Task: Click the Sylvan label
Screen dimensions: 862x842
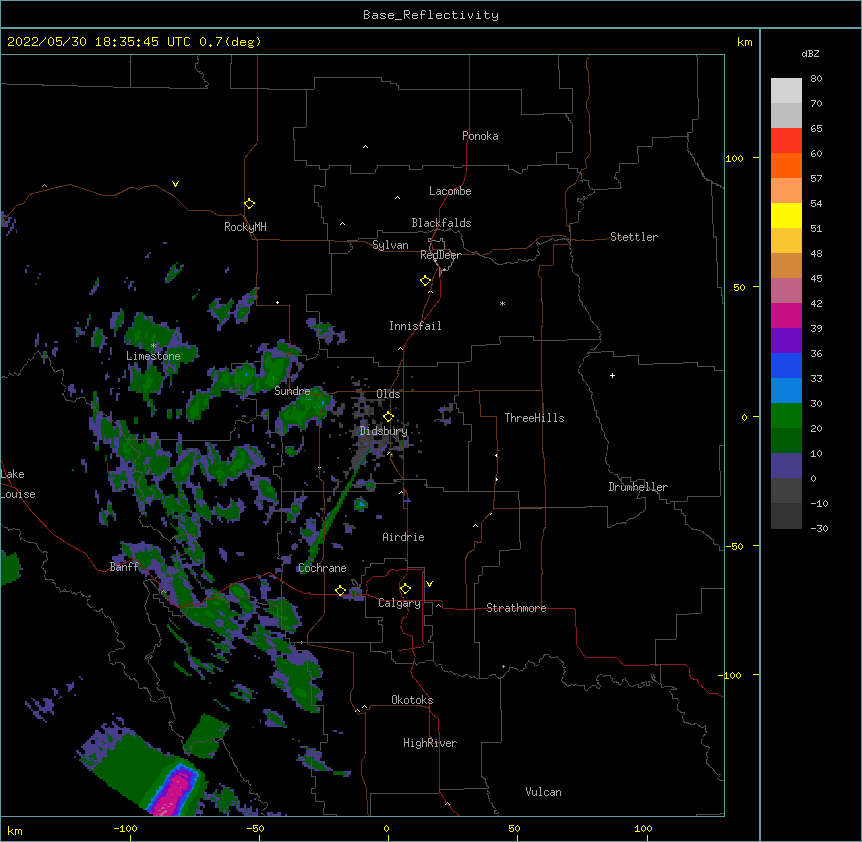Action: click(390, 245)
